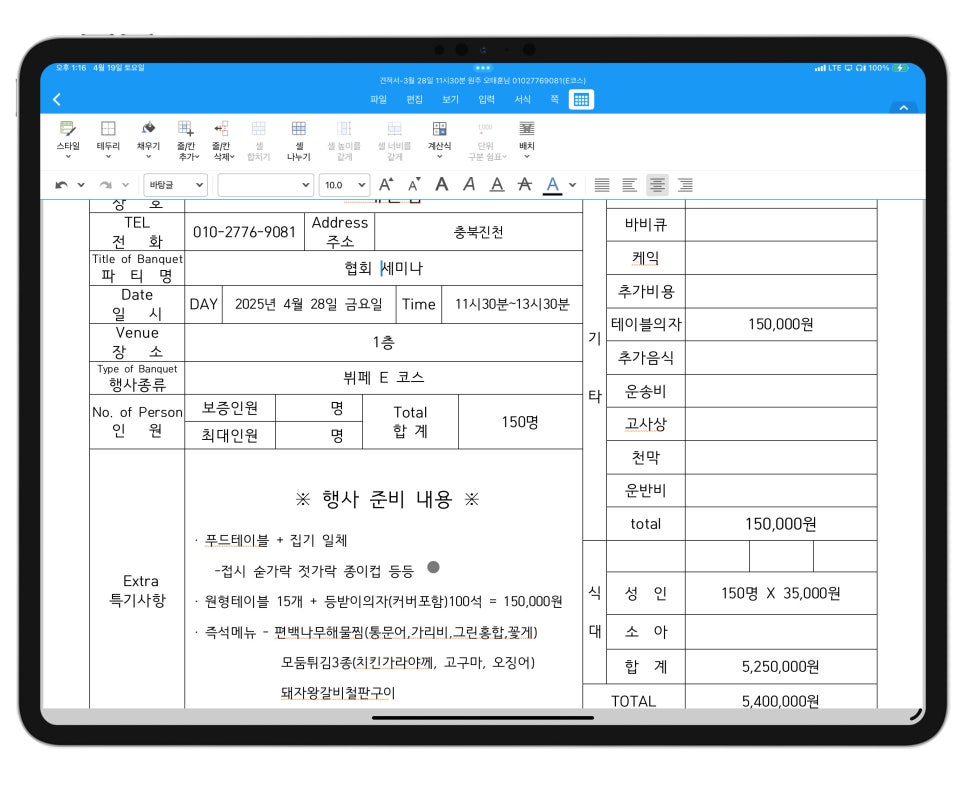Decrease font size with A-down icon
Image resolution: width=966 pixels, height=785 pixels.
pos(414,184)
